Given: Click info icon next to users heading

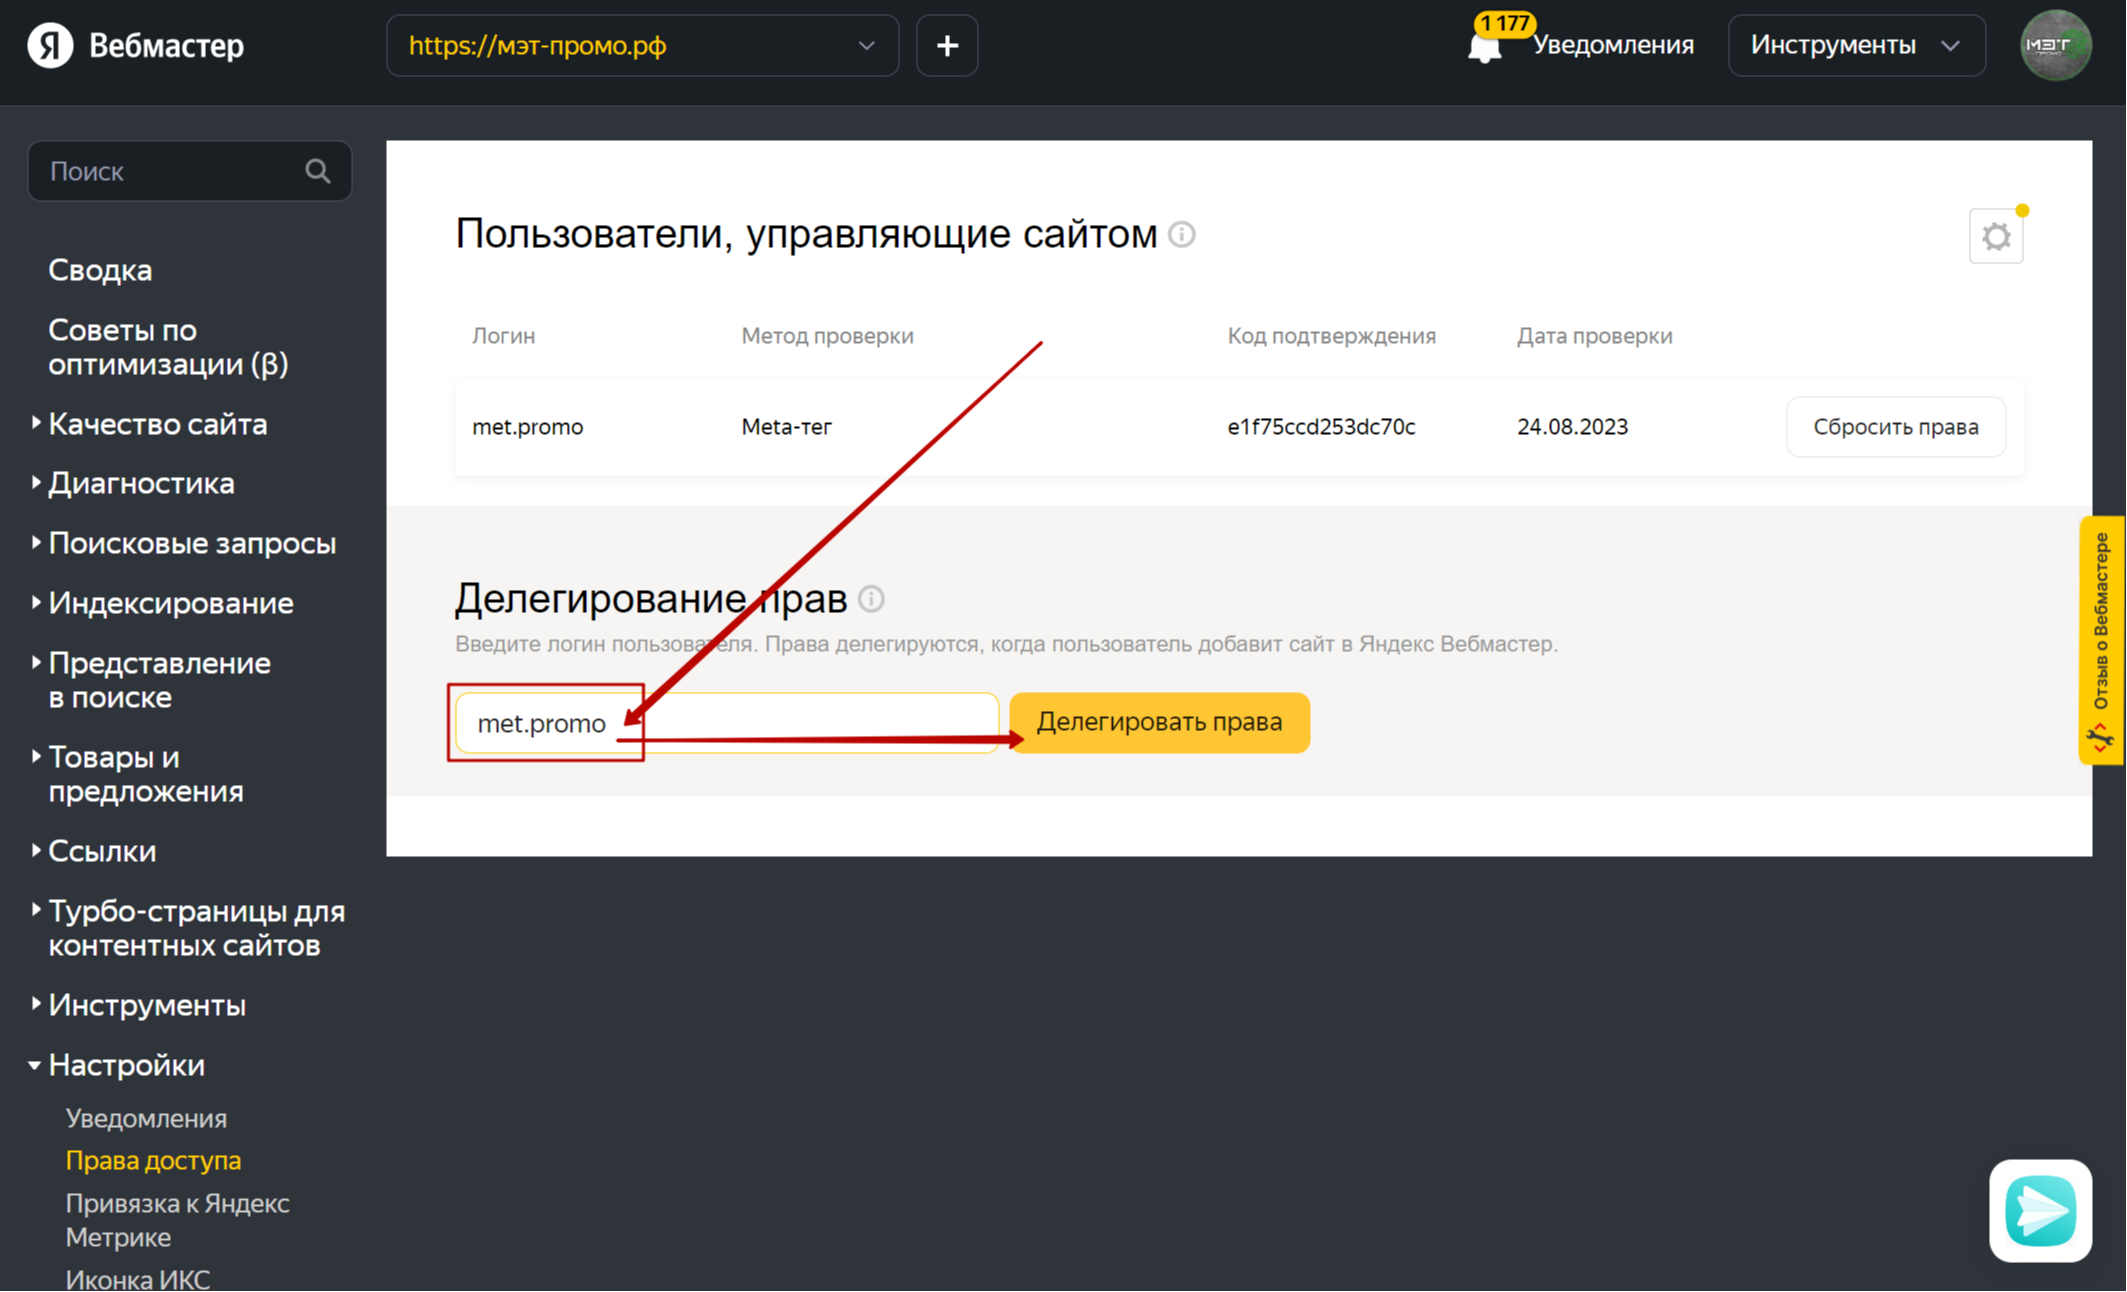Looking at the screenshot, I should pyautogui.click(x=1182, y=234).
